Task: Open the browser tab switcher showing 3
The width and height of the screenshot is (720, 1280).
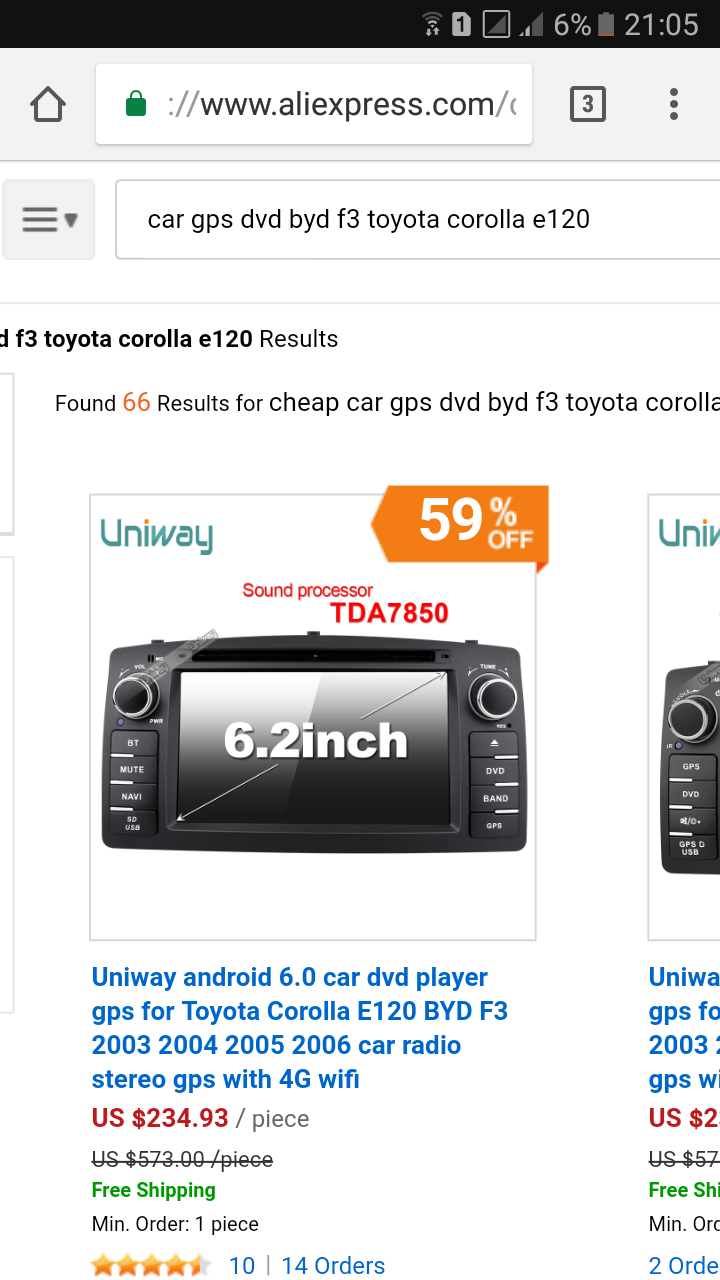Action: pos(587,104)
